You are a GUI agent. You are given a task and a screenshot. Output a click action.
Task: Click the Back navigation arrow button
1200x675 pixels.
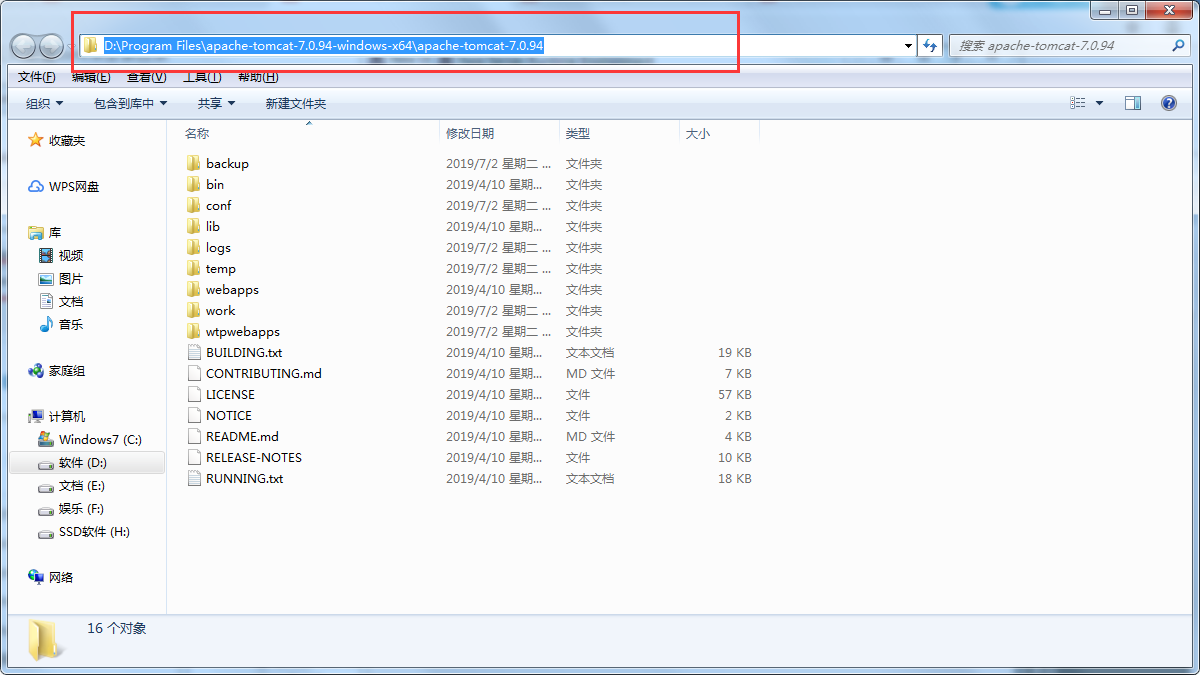click(24, 45)
